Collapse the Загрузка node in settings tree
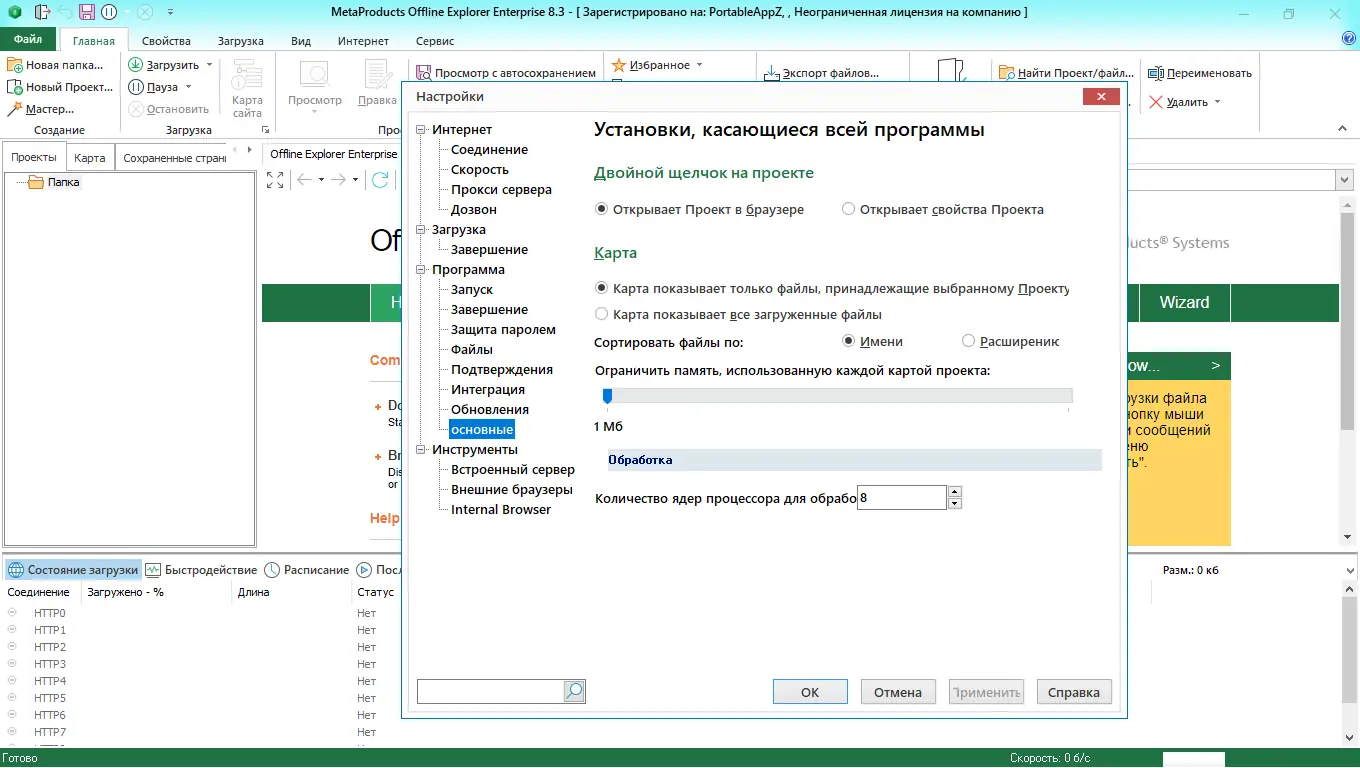 [422, 230]
